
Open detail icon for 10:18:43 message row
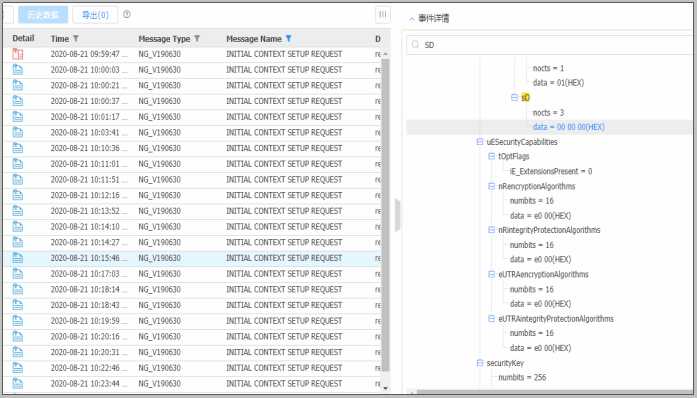[18, 305]
